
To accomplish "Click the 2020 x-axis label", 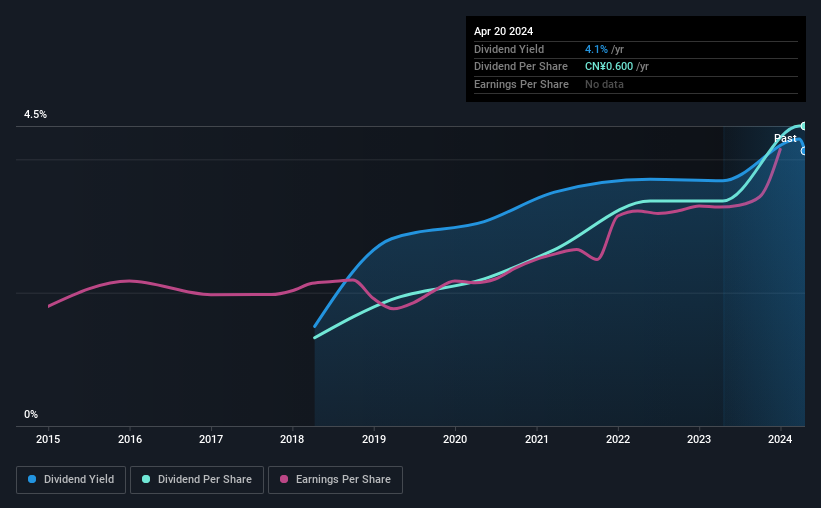I will [455, 439].
